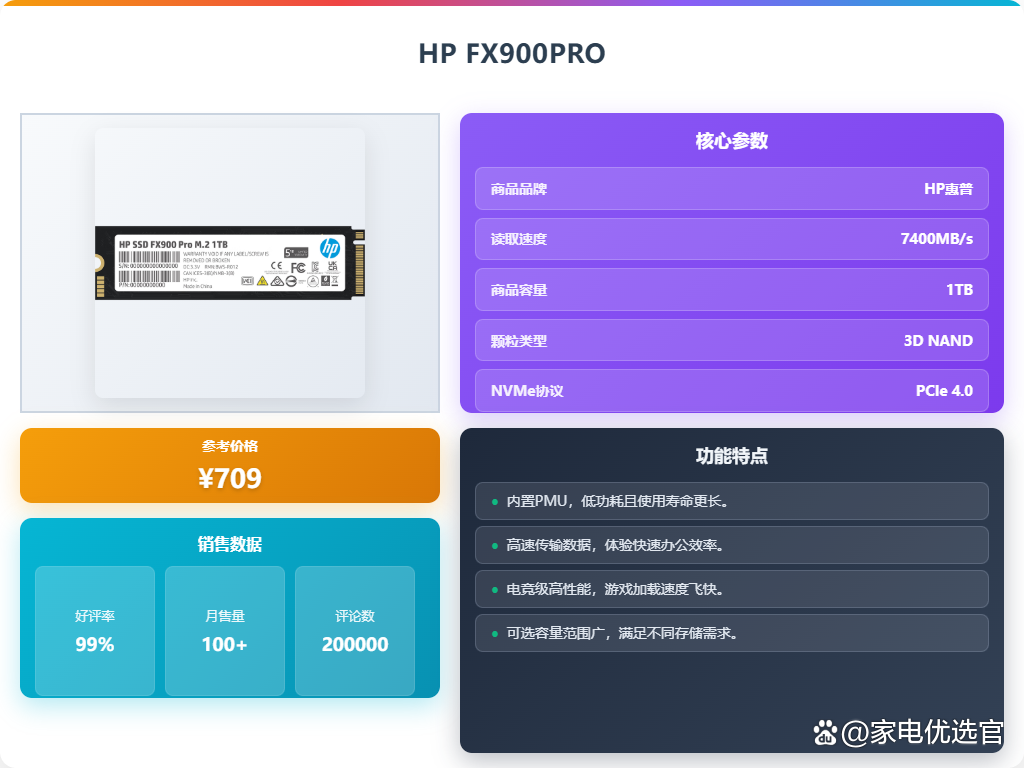This screenshot has width=1024, height=768.
Task: Click the 3D NAND value
Action: (x=938, y=341)
